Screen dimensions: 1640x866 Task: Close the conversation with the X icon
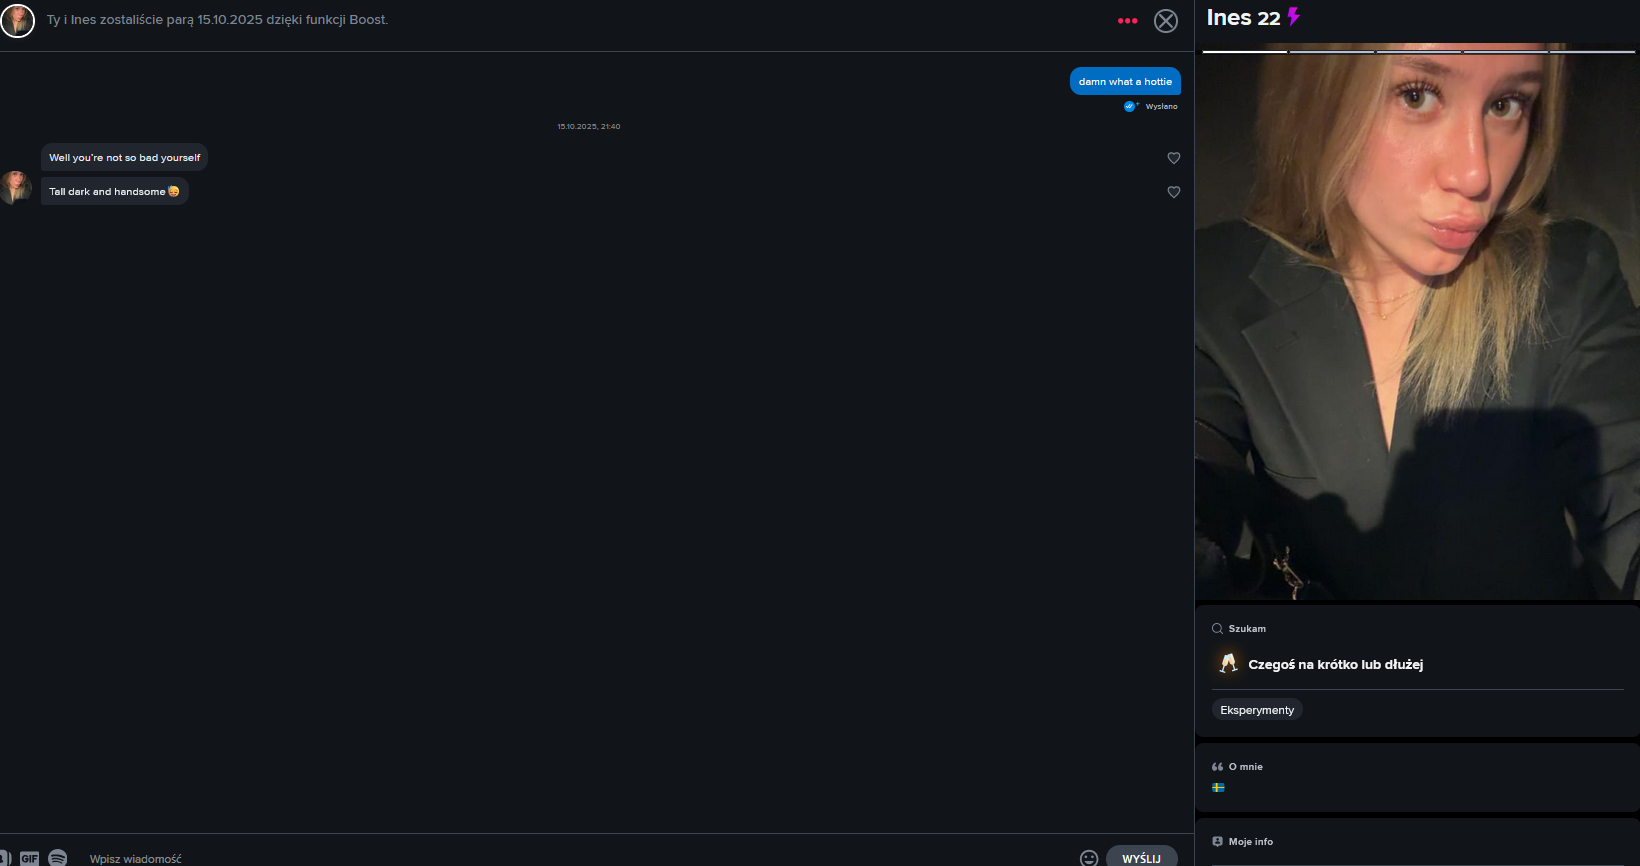pos(1166,21)
